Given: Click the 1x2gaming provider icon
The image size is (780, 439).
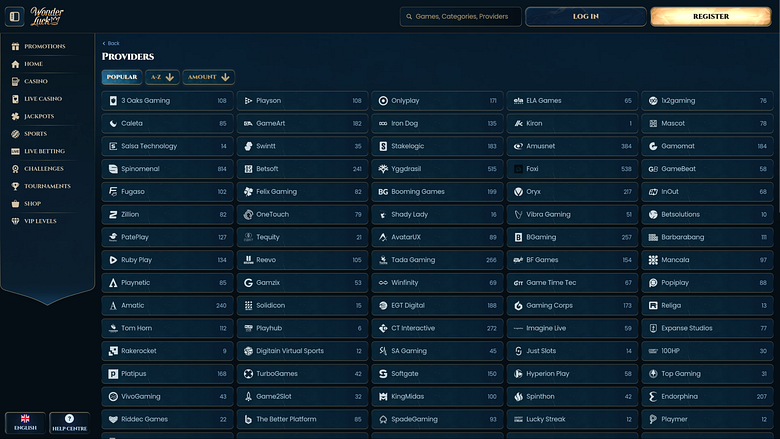Looking at the screenshot, I should coord(653,100).
